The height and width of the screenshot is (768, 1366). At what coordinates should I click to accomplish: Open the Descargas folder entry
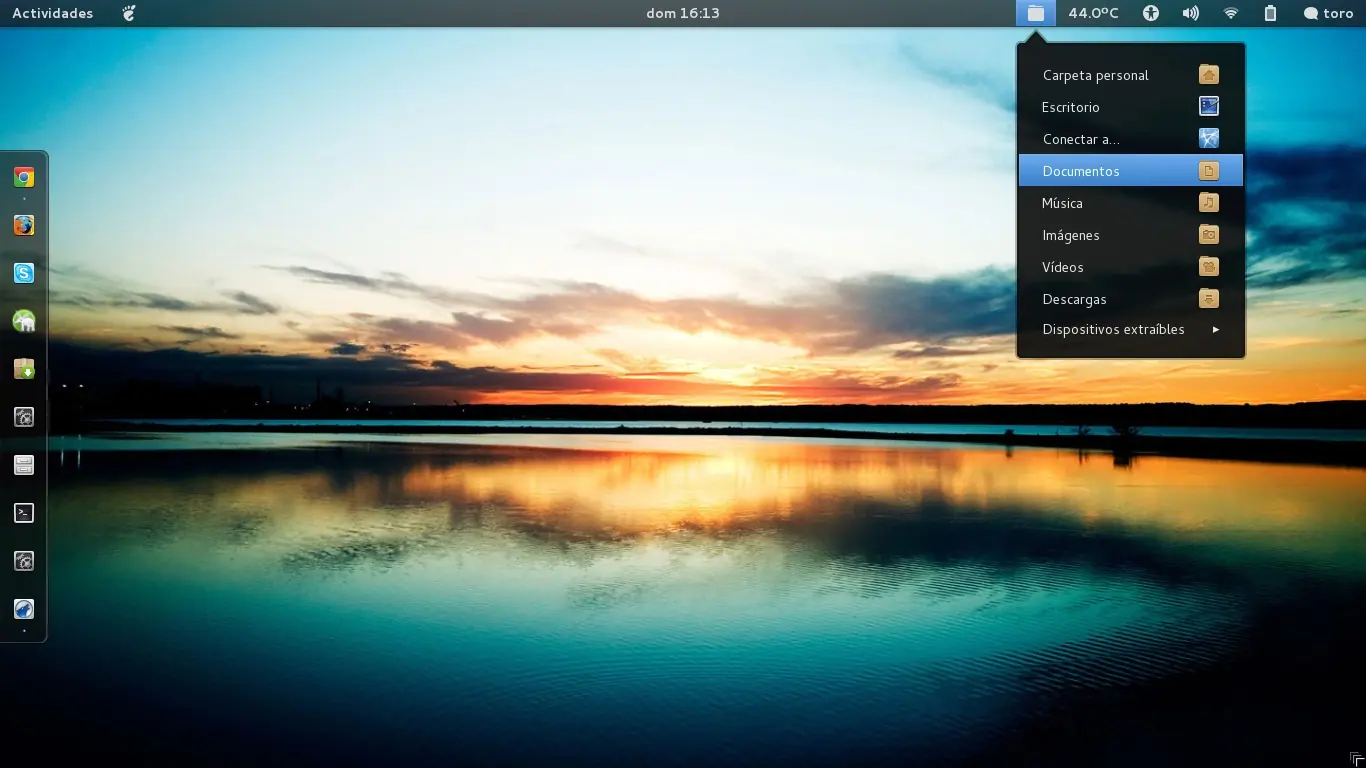click(x=1131, y=299)
